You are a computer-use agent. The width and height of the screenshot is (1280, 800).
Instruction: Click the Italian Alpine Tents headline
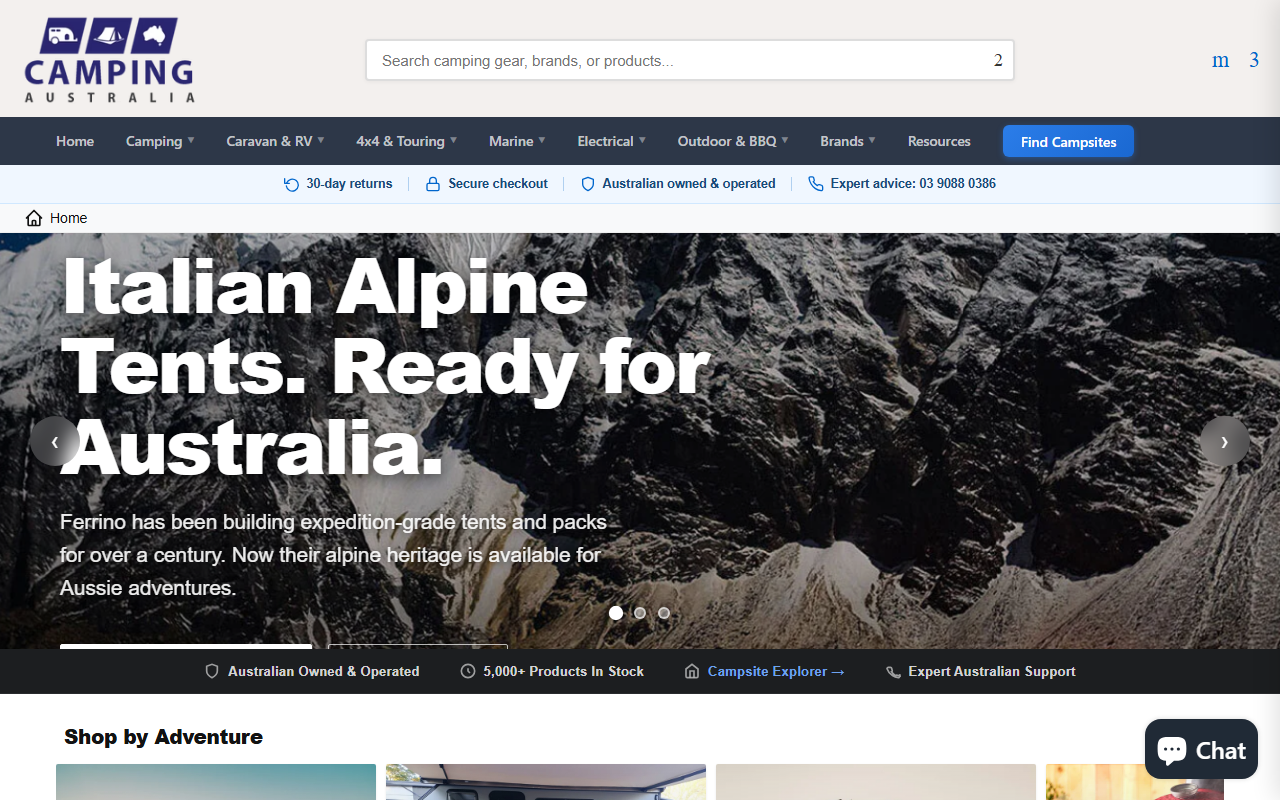385,365
